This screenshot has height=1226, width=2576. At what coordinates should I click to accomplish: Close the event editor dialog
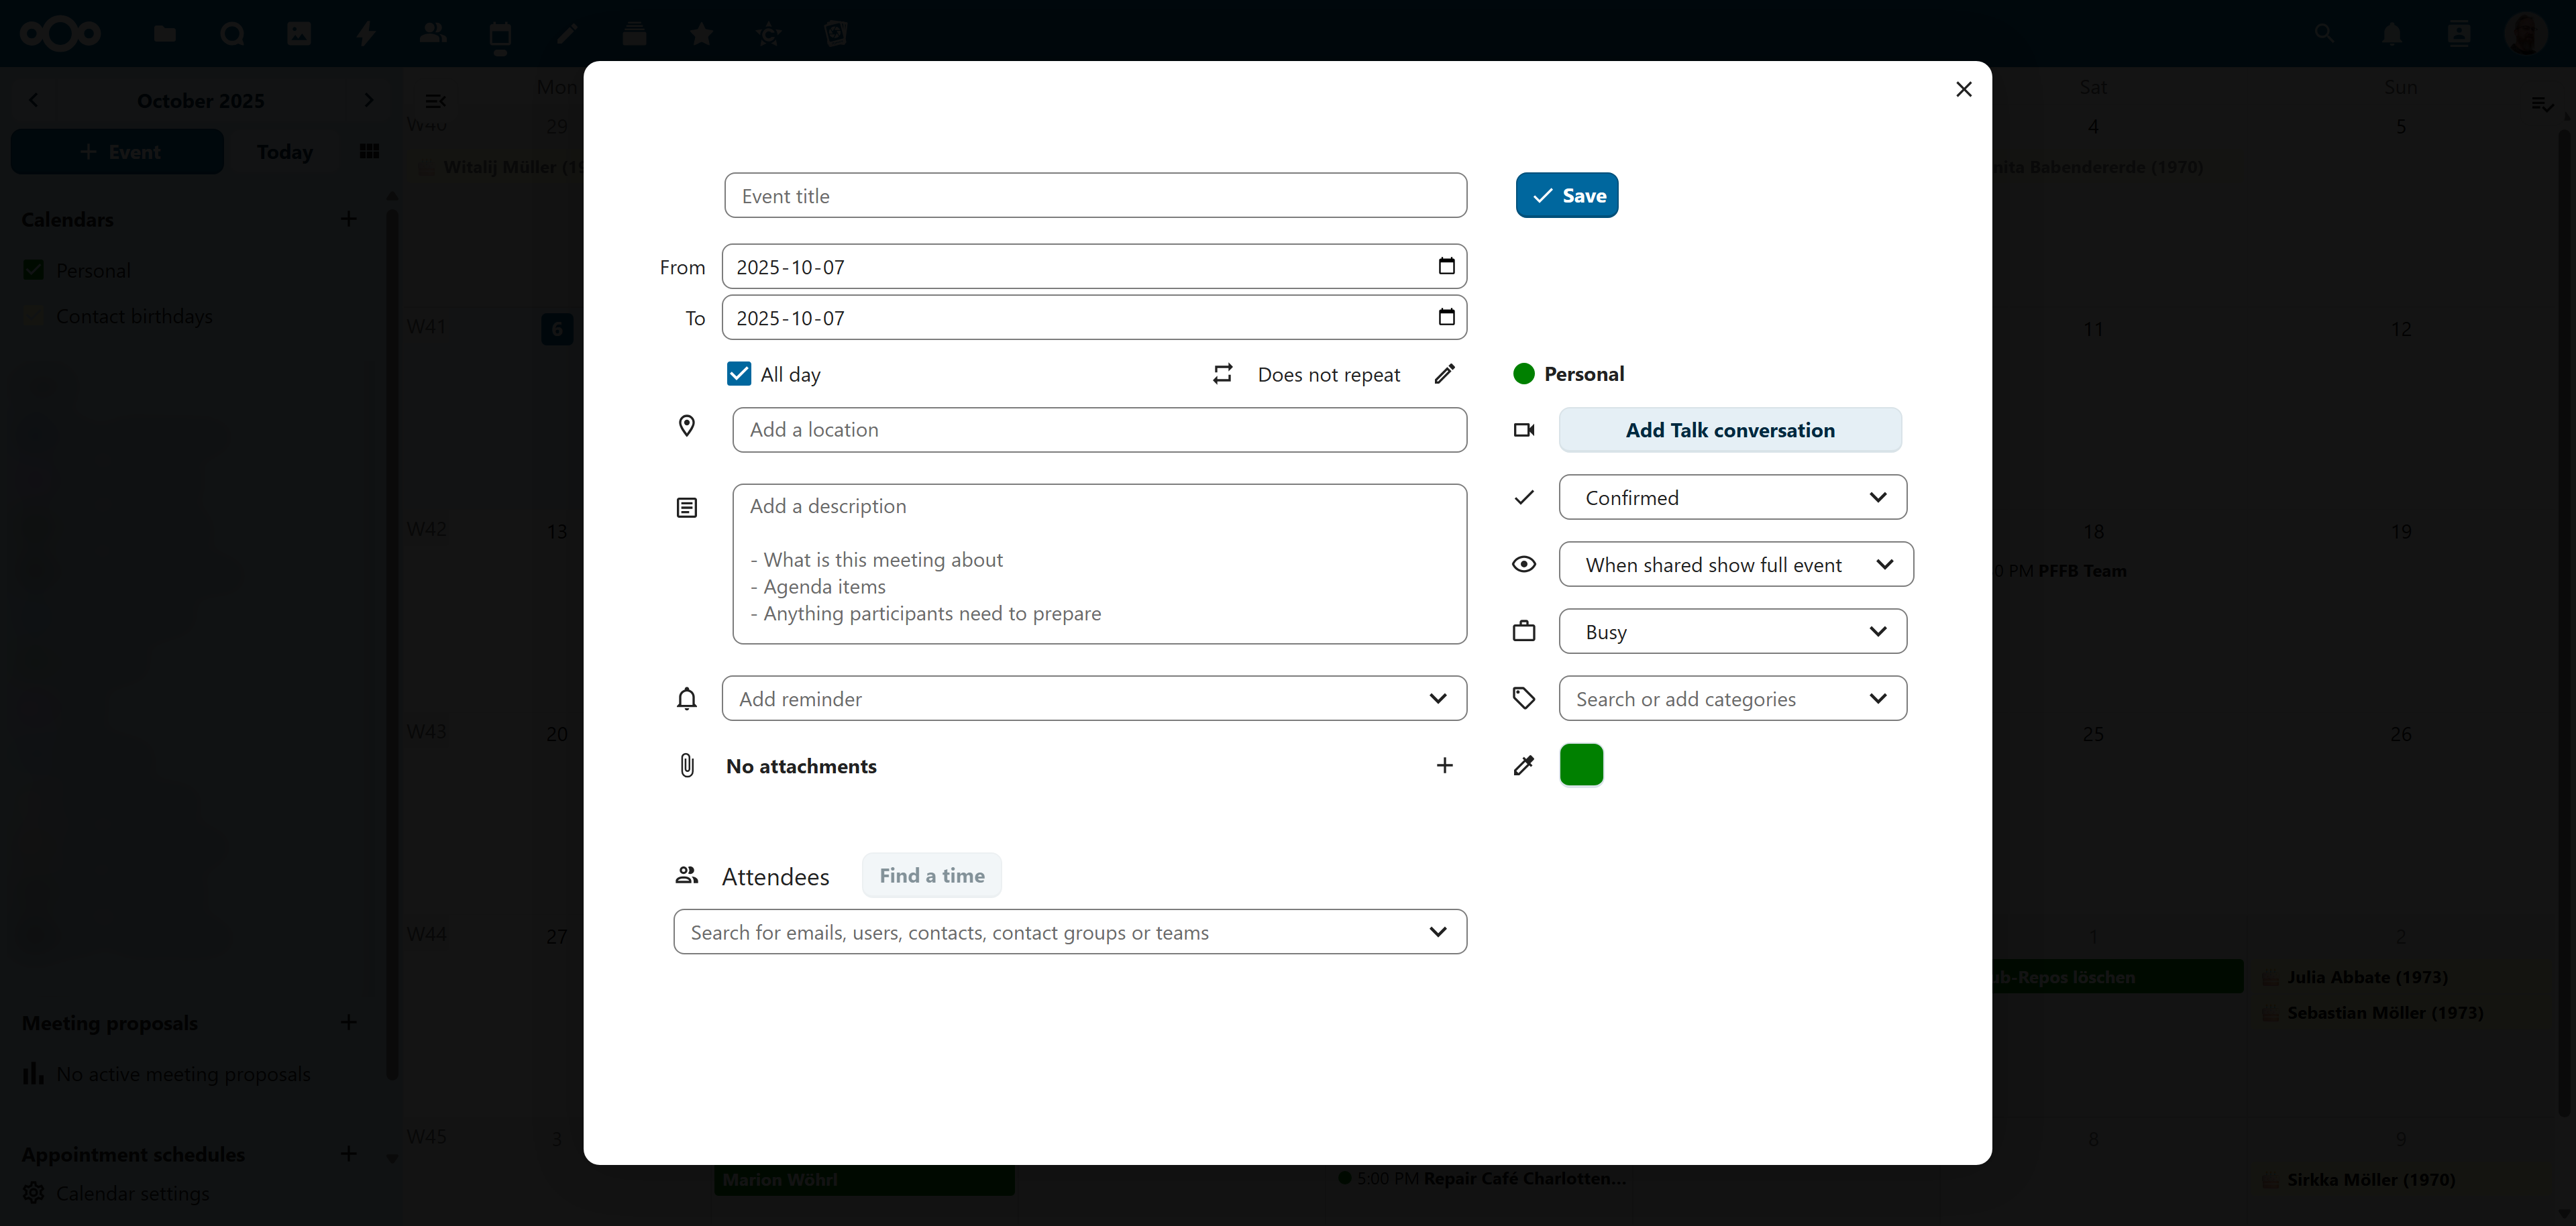pyautogui.click(x=1963, y=90)
